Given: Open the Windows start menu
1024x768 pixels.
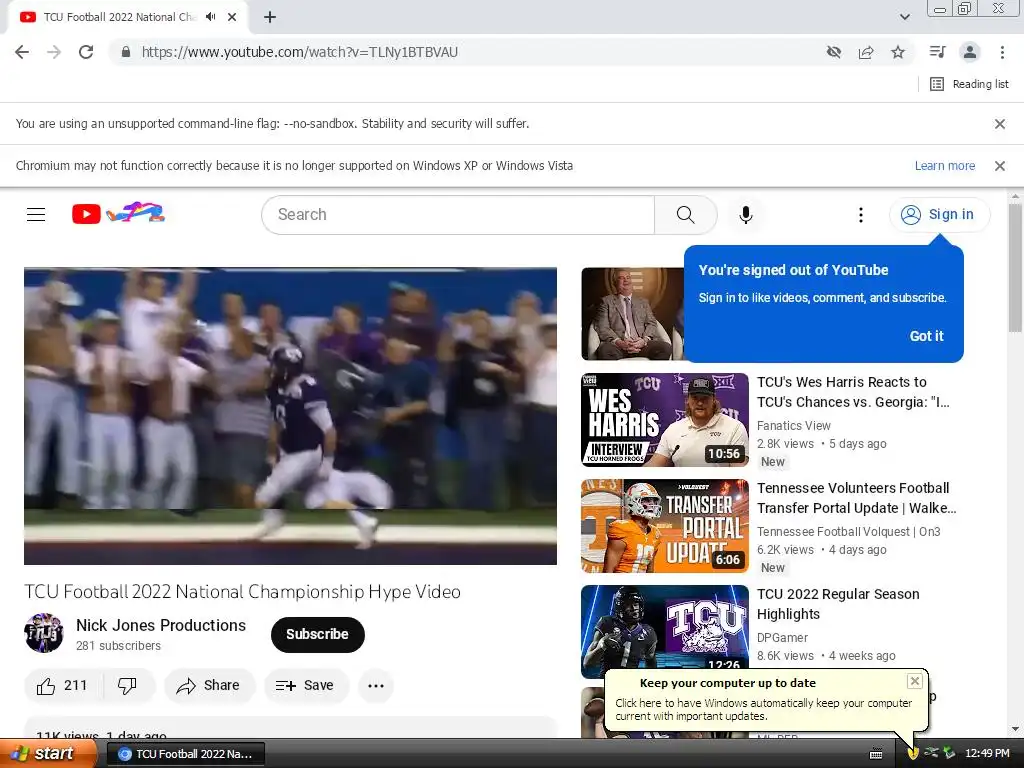Looking at the screenshot, I should pyautogui.click(x=48, y=754).
